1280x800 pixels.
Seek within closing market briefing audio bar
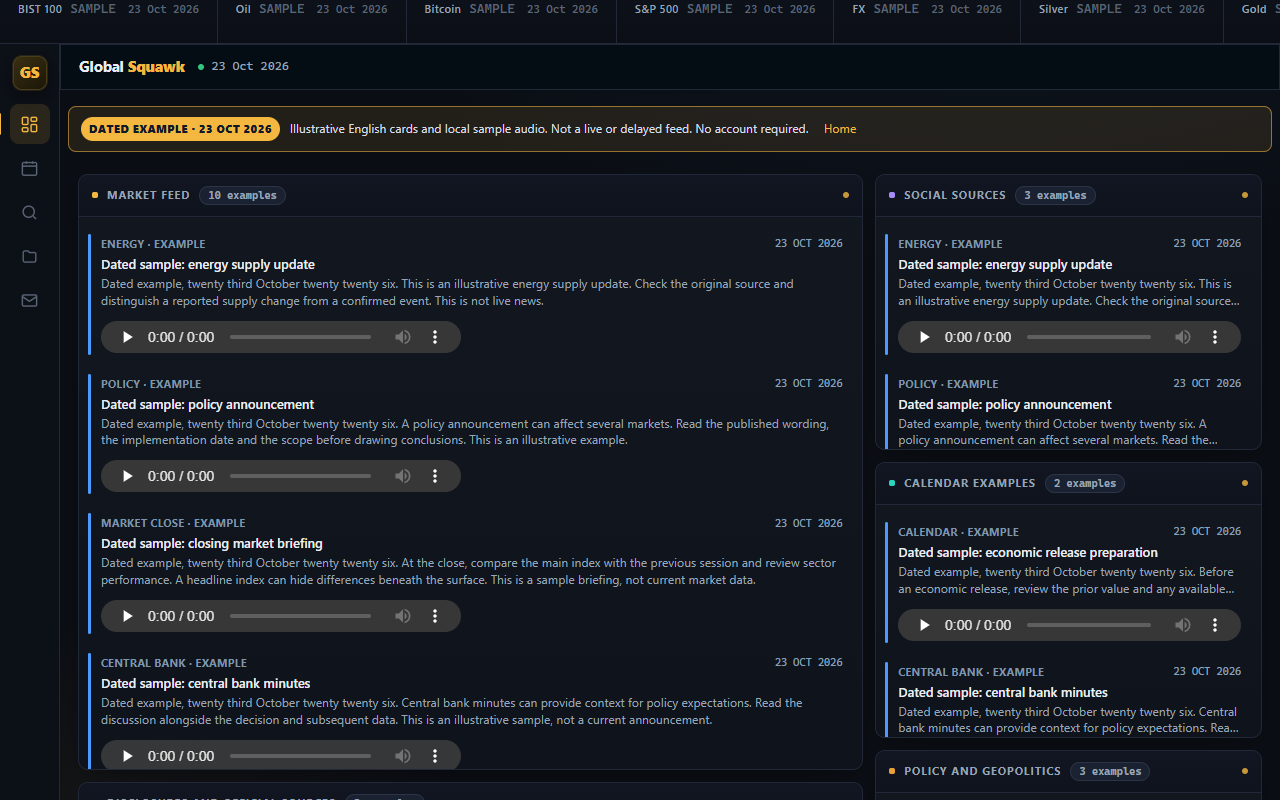(x=300, y=616)
